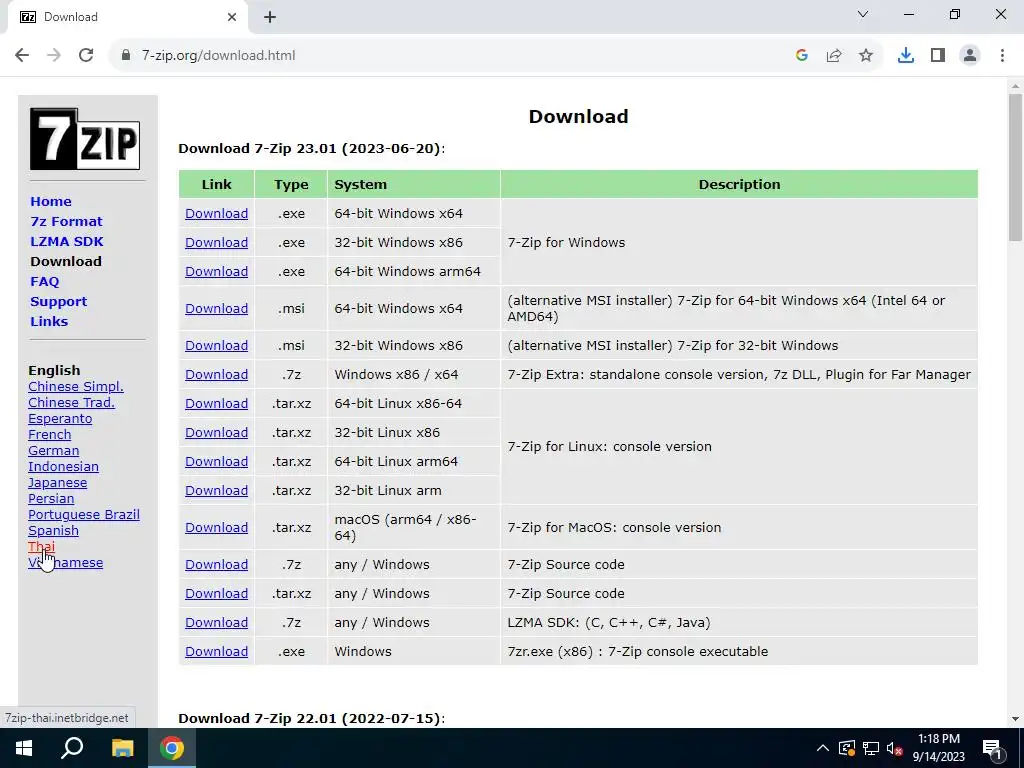1024x768 pixels.
Task: Switch language to Esperanto
Action: click(x=60, y=419)
